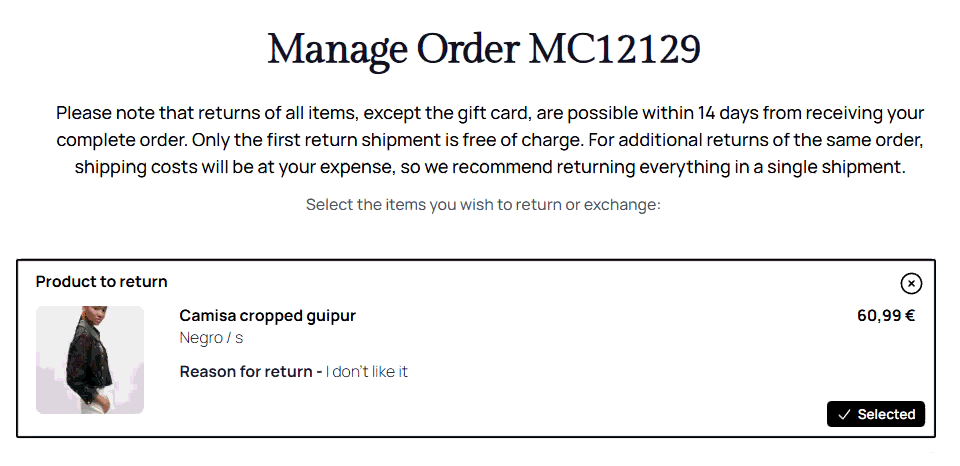Click the 60,99 € item price
The width and height of the screenshot is (960, 466).
pos(886,316)
